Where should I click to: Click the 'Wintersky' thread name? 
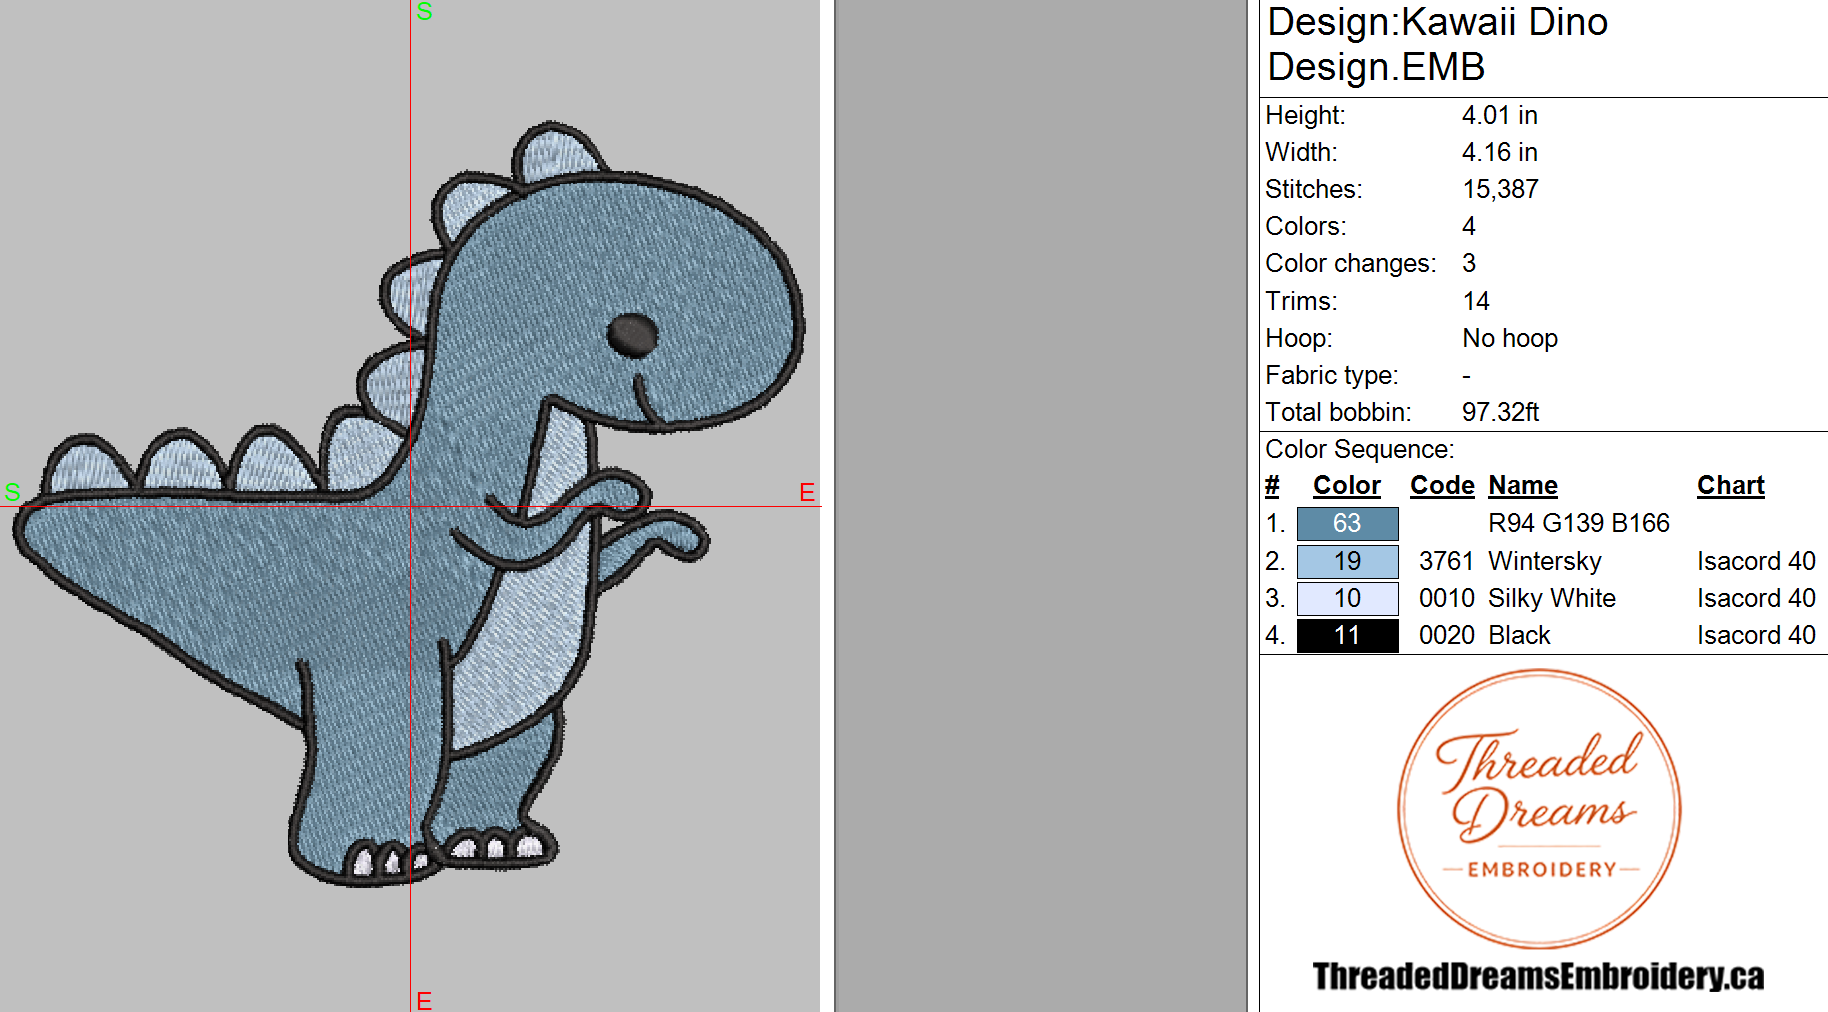coord(1545,561)
